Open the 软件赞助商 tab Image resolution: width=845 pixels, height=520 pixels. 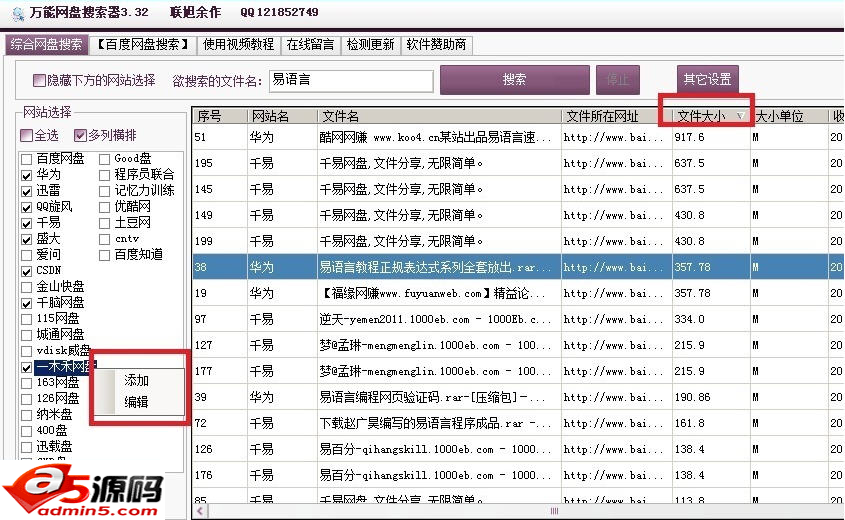click(x=437, y=44)
